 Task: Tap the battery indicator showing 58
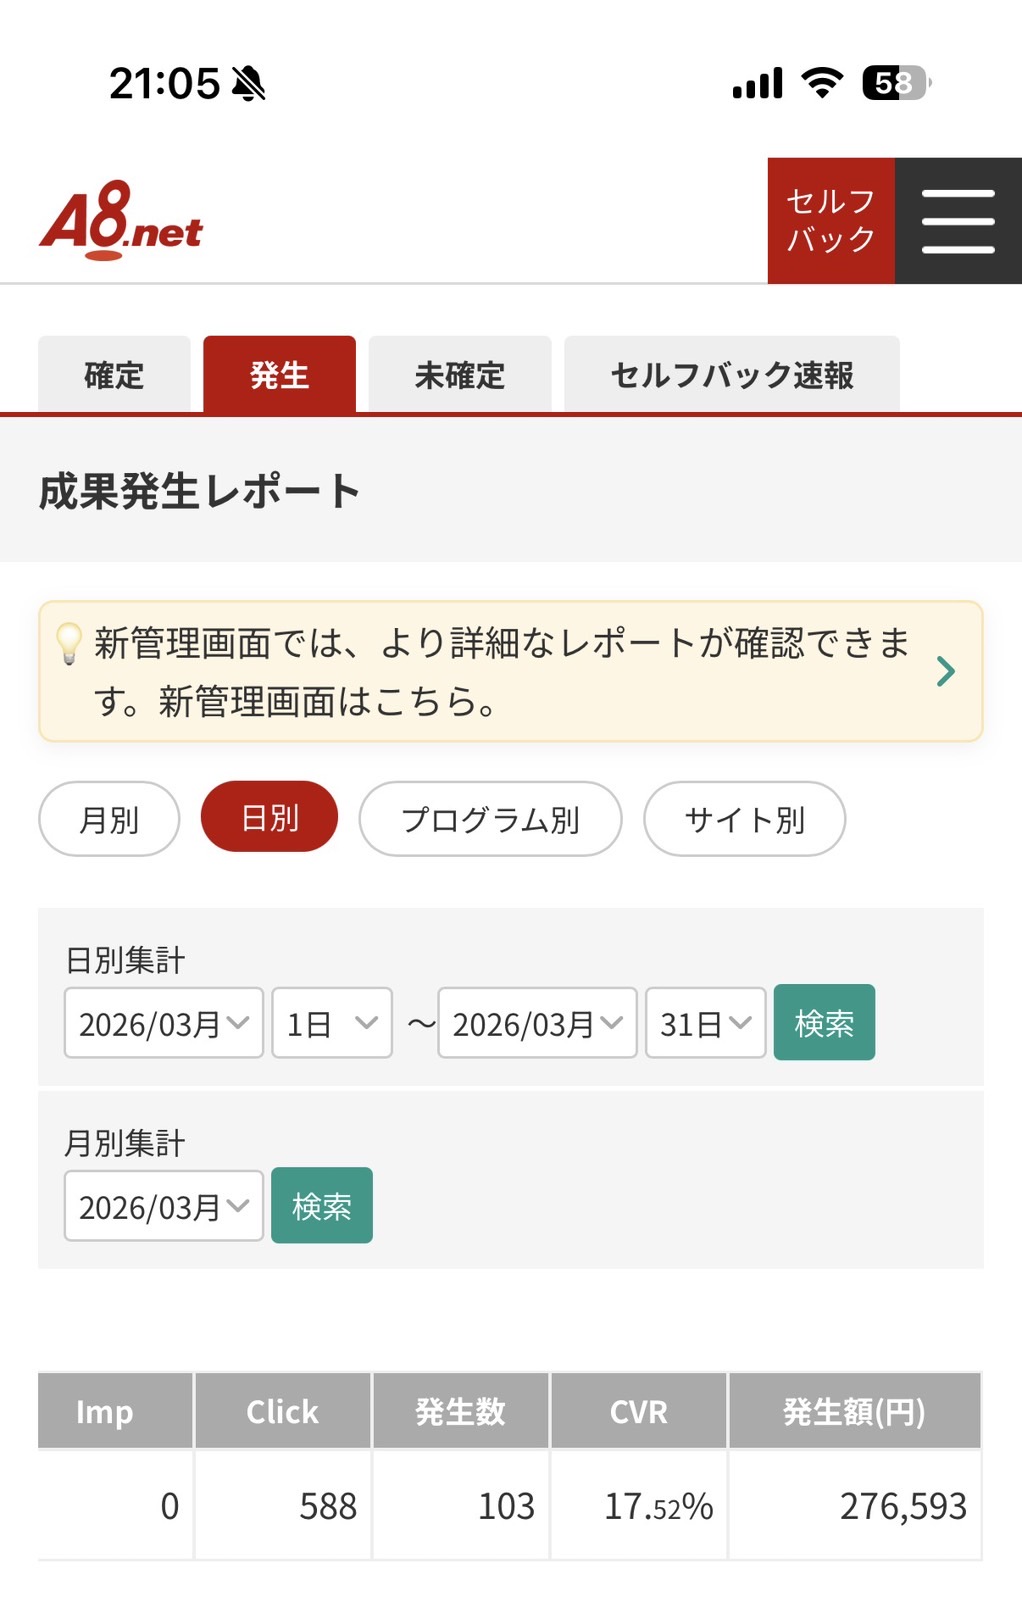click(x=896, y=83)
